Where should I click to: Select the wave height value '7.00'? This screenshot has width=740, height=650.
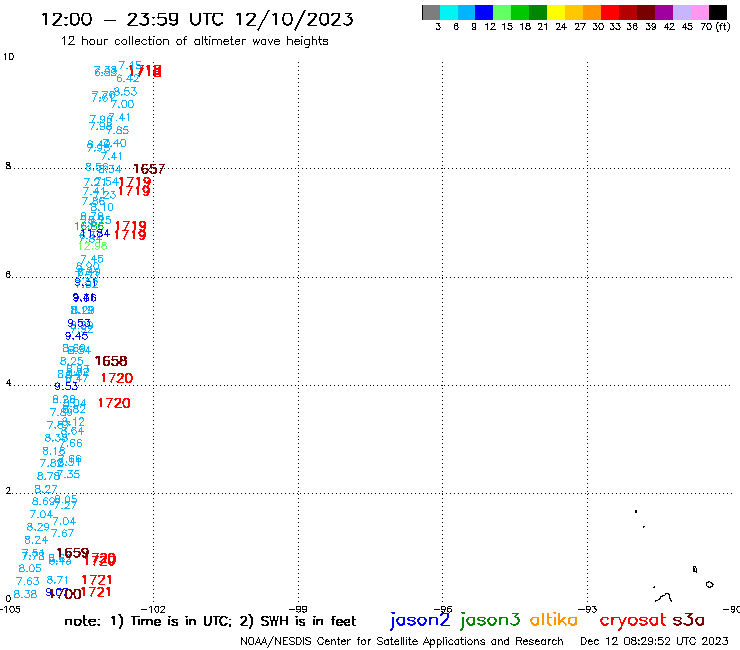(x=122, y=104)
